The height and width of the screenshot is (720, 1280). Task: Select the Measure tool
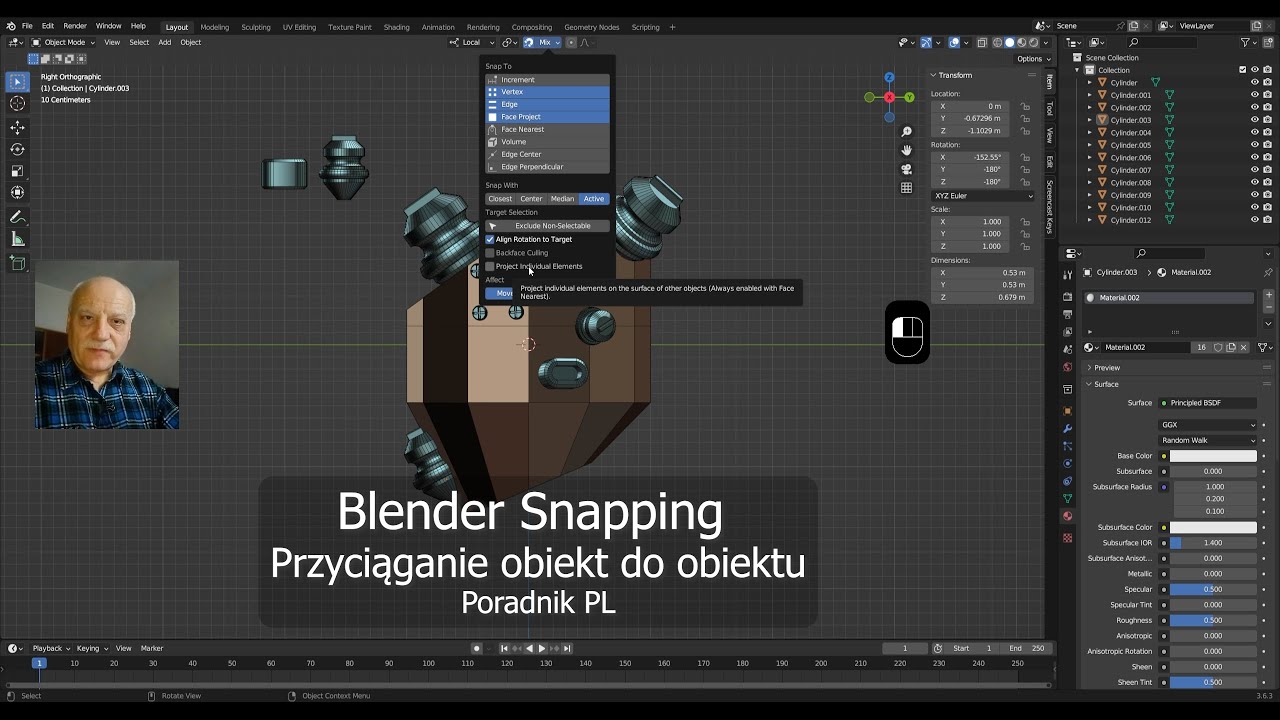tap(18, 239)
